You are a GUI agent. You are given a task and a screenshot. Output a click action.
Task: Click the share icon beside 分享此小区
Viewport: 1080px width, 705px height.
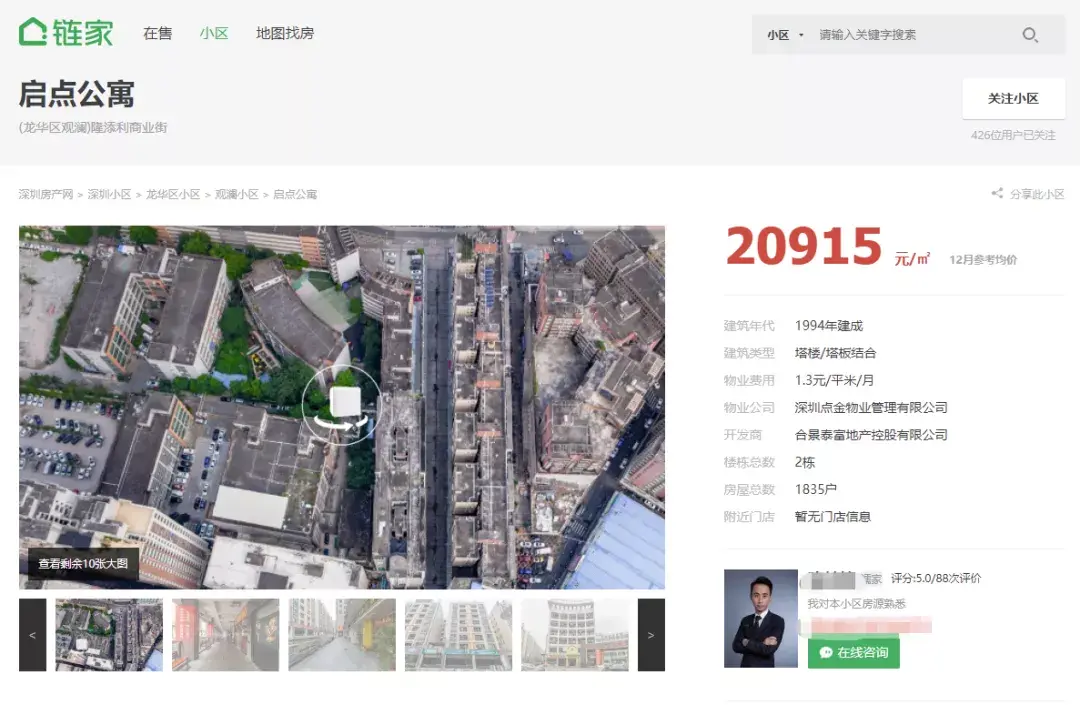tap(997, 194)
